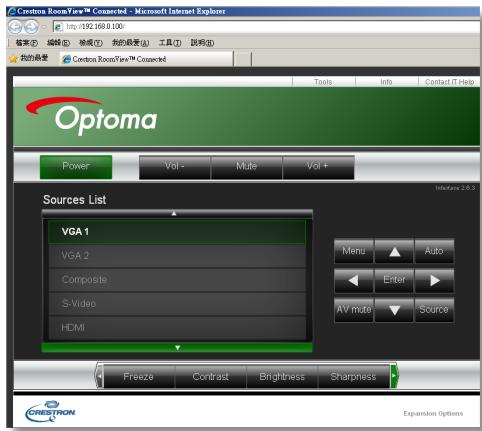Click Expansion Options link
Screen dimensions: 482x431
pyautogui.click(x=433, y=413)
